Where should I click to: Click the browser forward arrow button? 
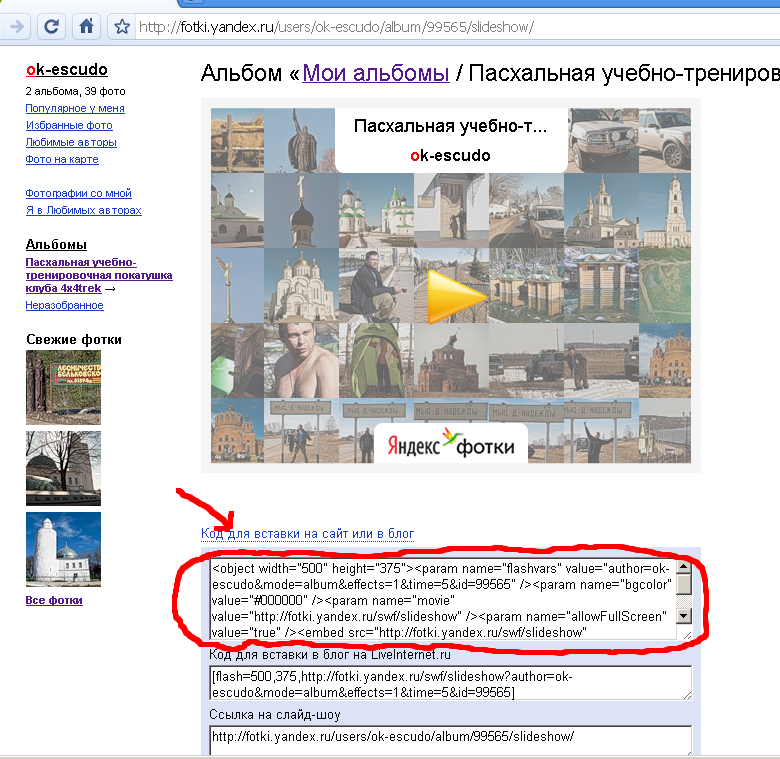(x=17, y=26)
